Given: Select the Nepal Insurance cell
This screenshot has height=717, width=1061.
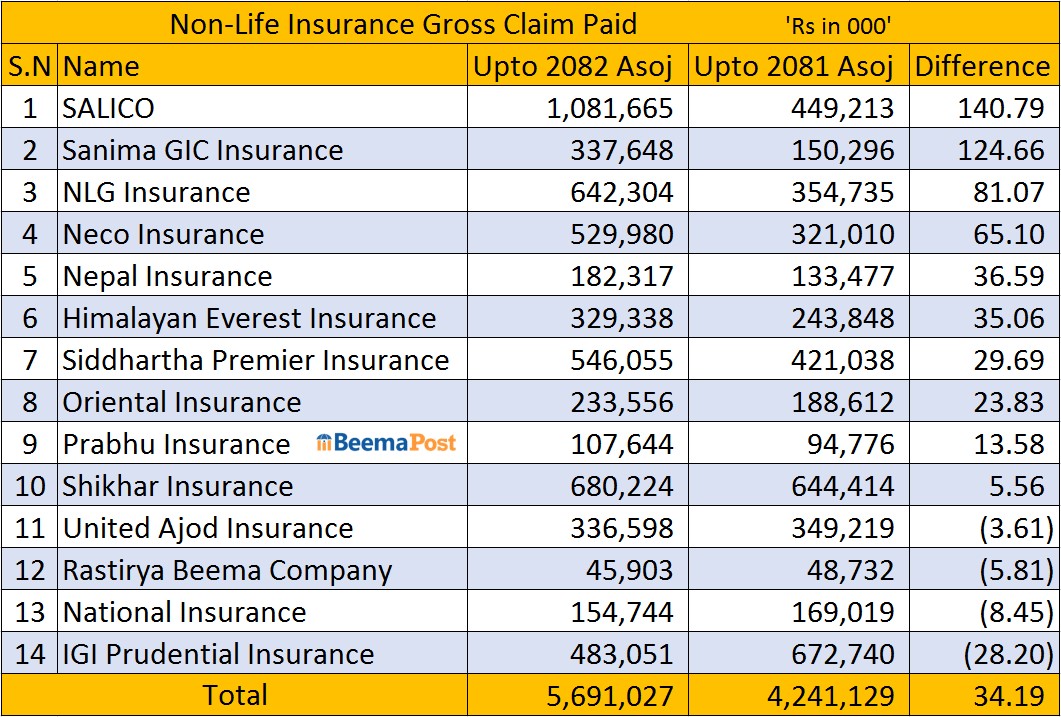Looking at the screenshot, I should [167, 276].
